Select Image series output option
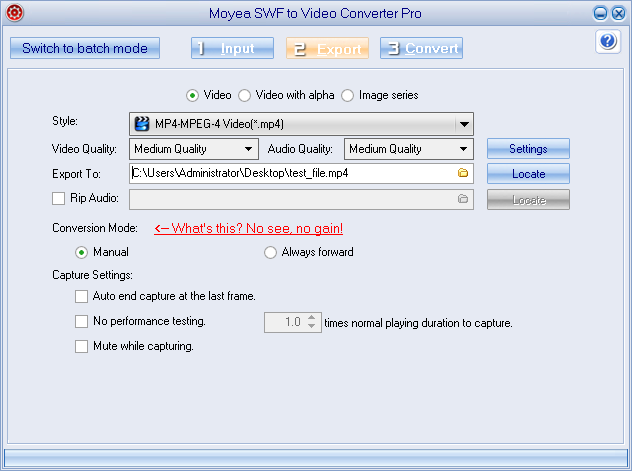Screen dimensions: 632x471 tap(347, 95)
